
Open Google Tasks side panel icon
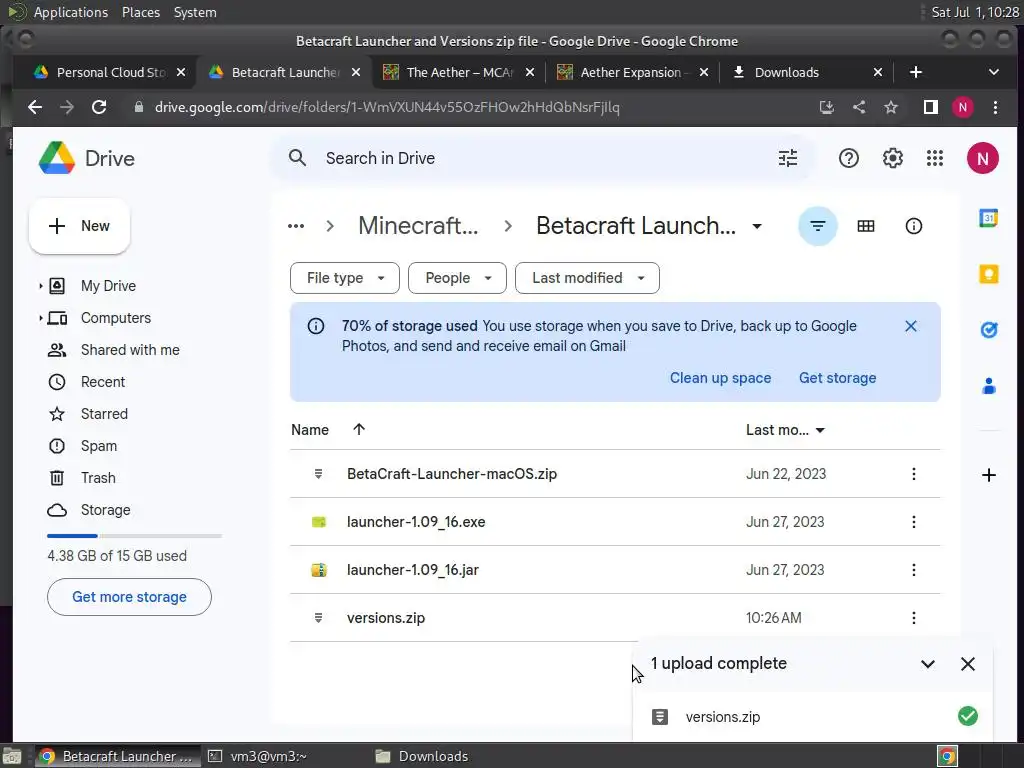[989, 330]
